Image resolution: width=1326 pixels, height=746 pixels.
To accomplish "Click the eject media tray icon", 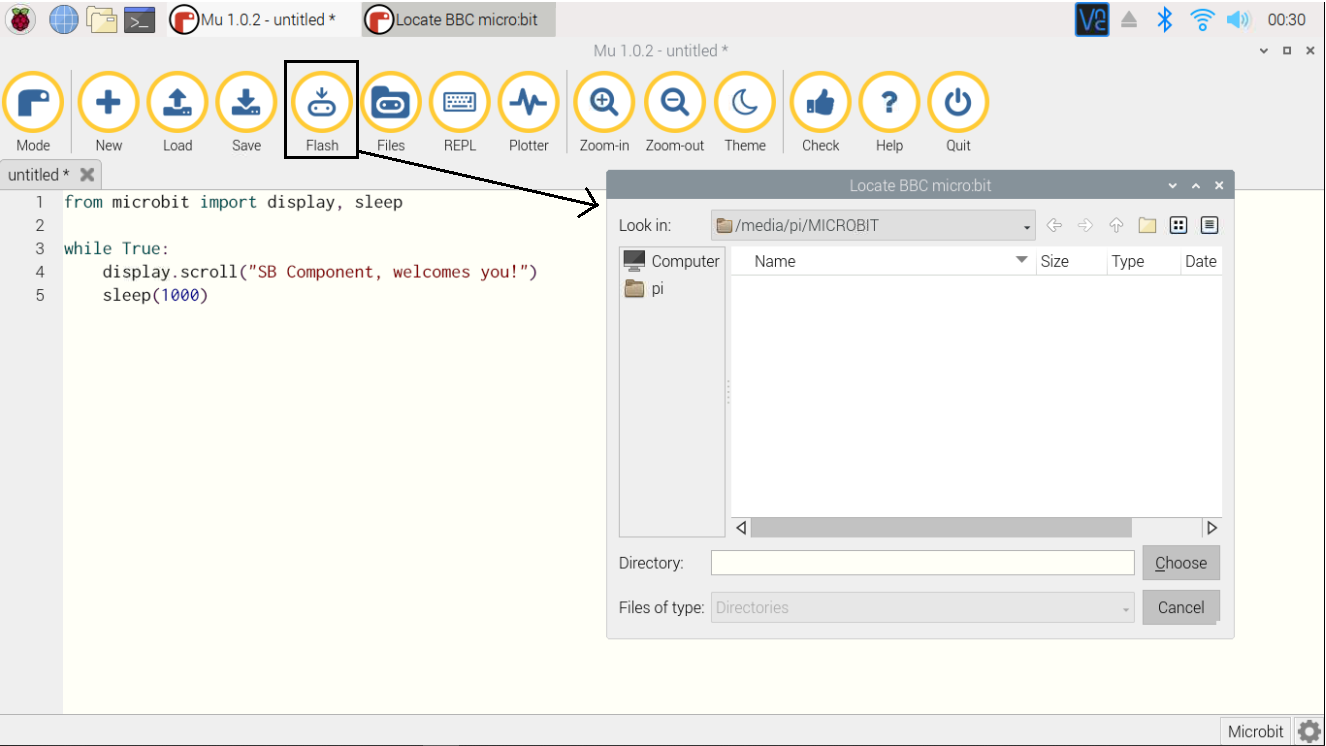I will (x=1129, y=19).
